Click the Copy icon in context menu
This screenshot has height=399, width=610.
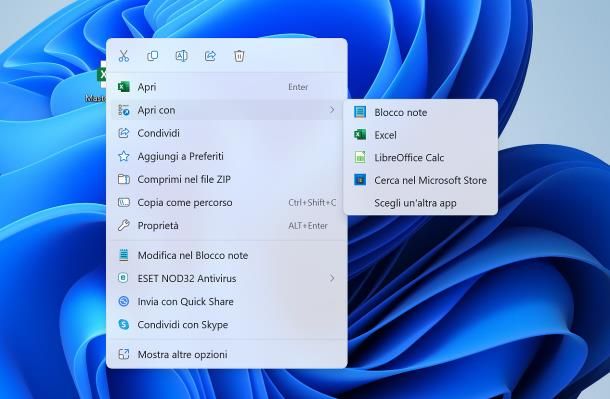coord(152,56)
